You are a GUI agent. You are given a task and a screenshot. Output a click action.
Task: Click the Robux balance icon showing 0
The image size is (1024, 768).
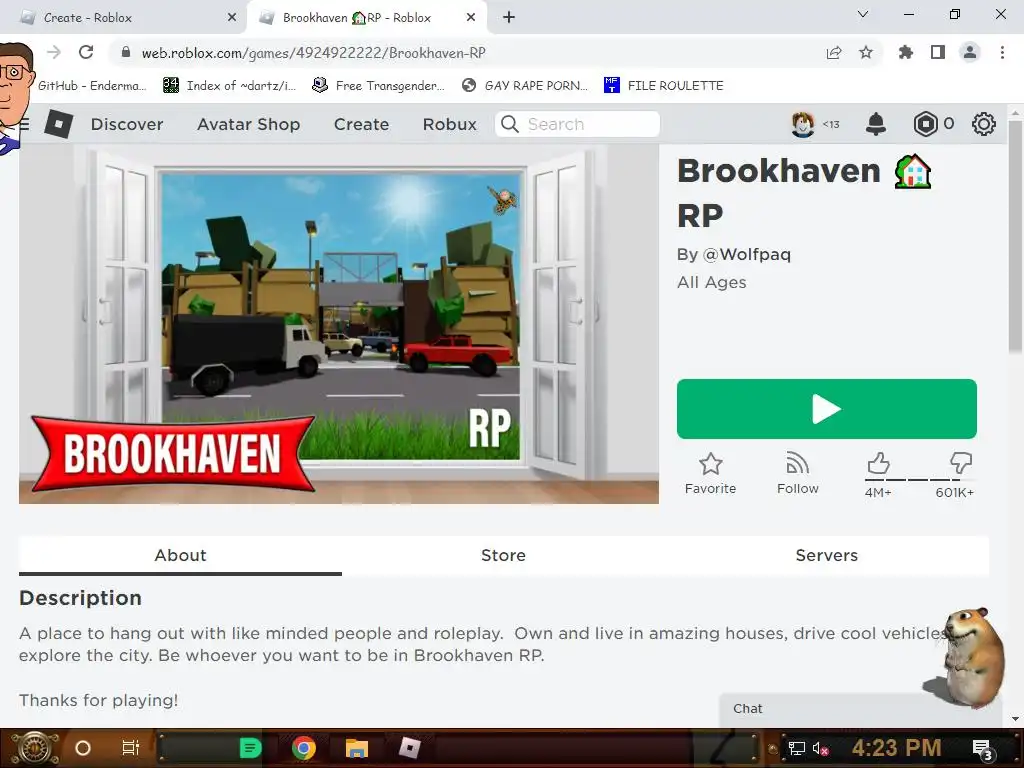coord(925,124)
